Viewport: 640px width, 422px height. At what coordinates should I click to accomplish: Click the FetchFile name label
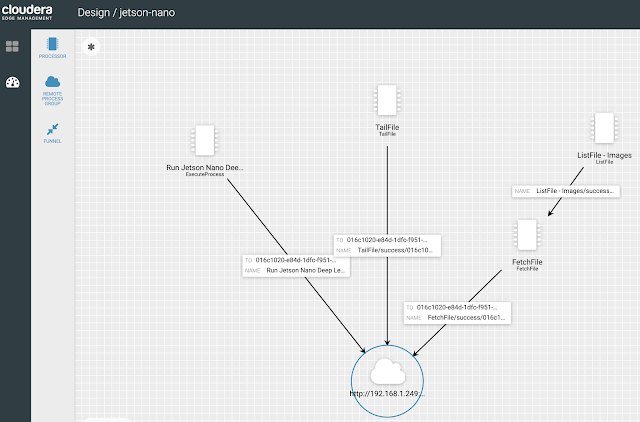tap(527, 262)
